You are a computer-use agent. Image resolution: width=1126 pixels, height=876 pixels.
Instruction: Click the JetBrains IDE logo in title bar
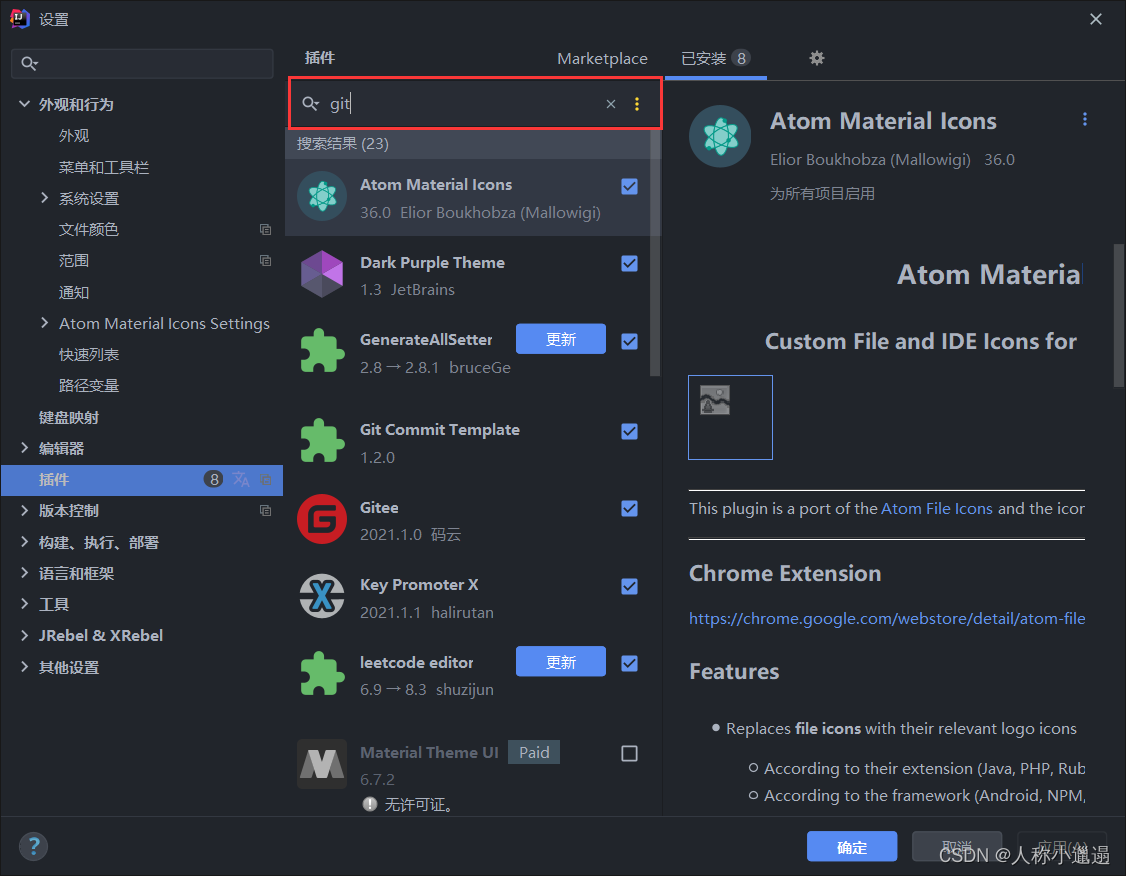[19, 19]
